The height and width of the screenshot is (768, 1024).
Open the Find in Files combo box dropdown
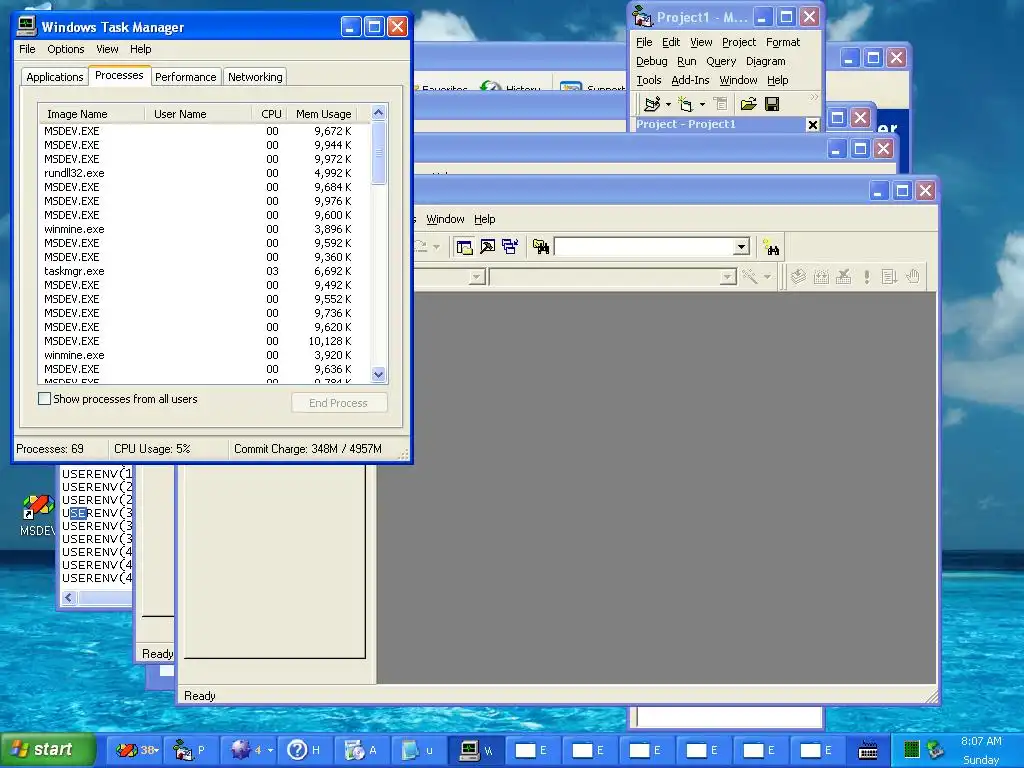coord(741,247)
